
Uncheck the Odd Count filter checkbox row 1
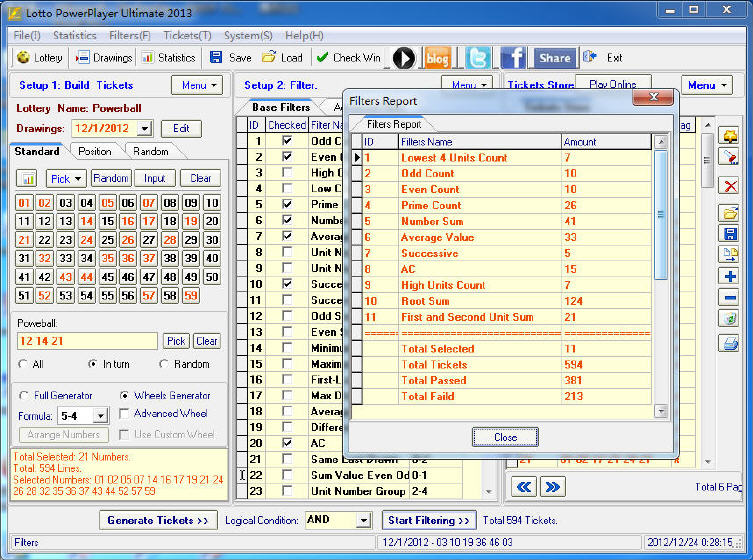(x=287, y=141)
